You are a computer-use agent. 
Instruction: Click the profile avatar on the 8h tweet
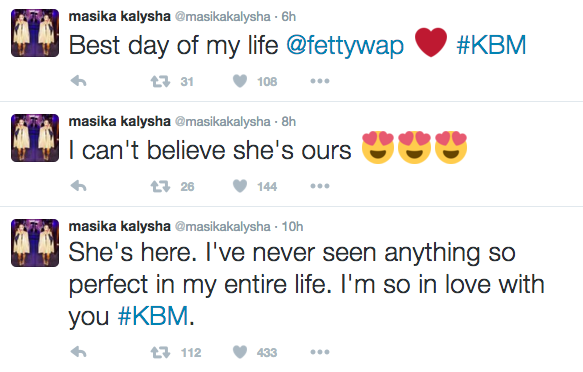point(35,138)
